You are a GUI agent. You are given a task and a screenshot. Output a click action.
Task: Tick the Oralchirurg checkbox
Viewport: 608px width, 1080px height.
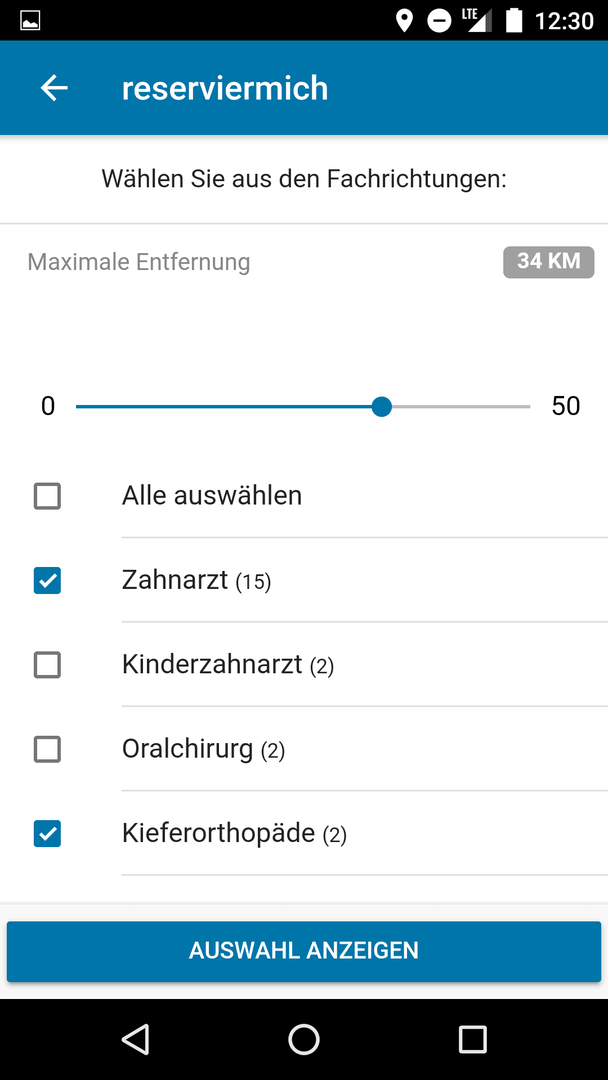click(48, 749)
